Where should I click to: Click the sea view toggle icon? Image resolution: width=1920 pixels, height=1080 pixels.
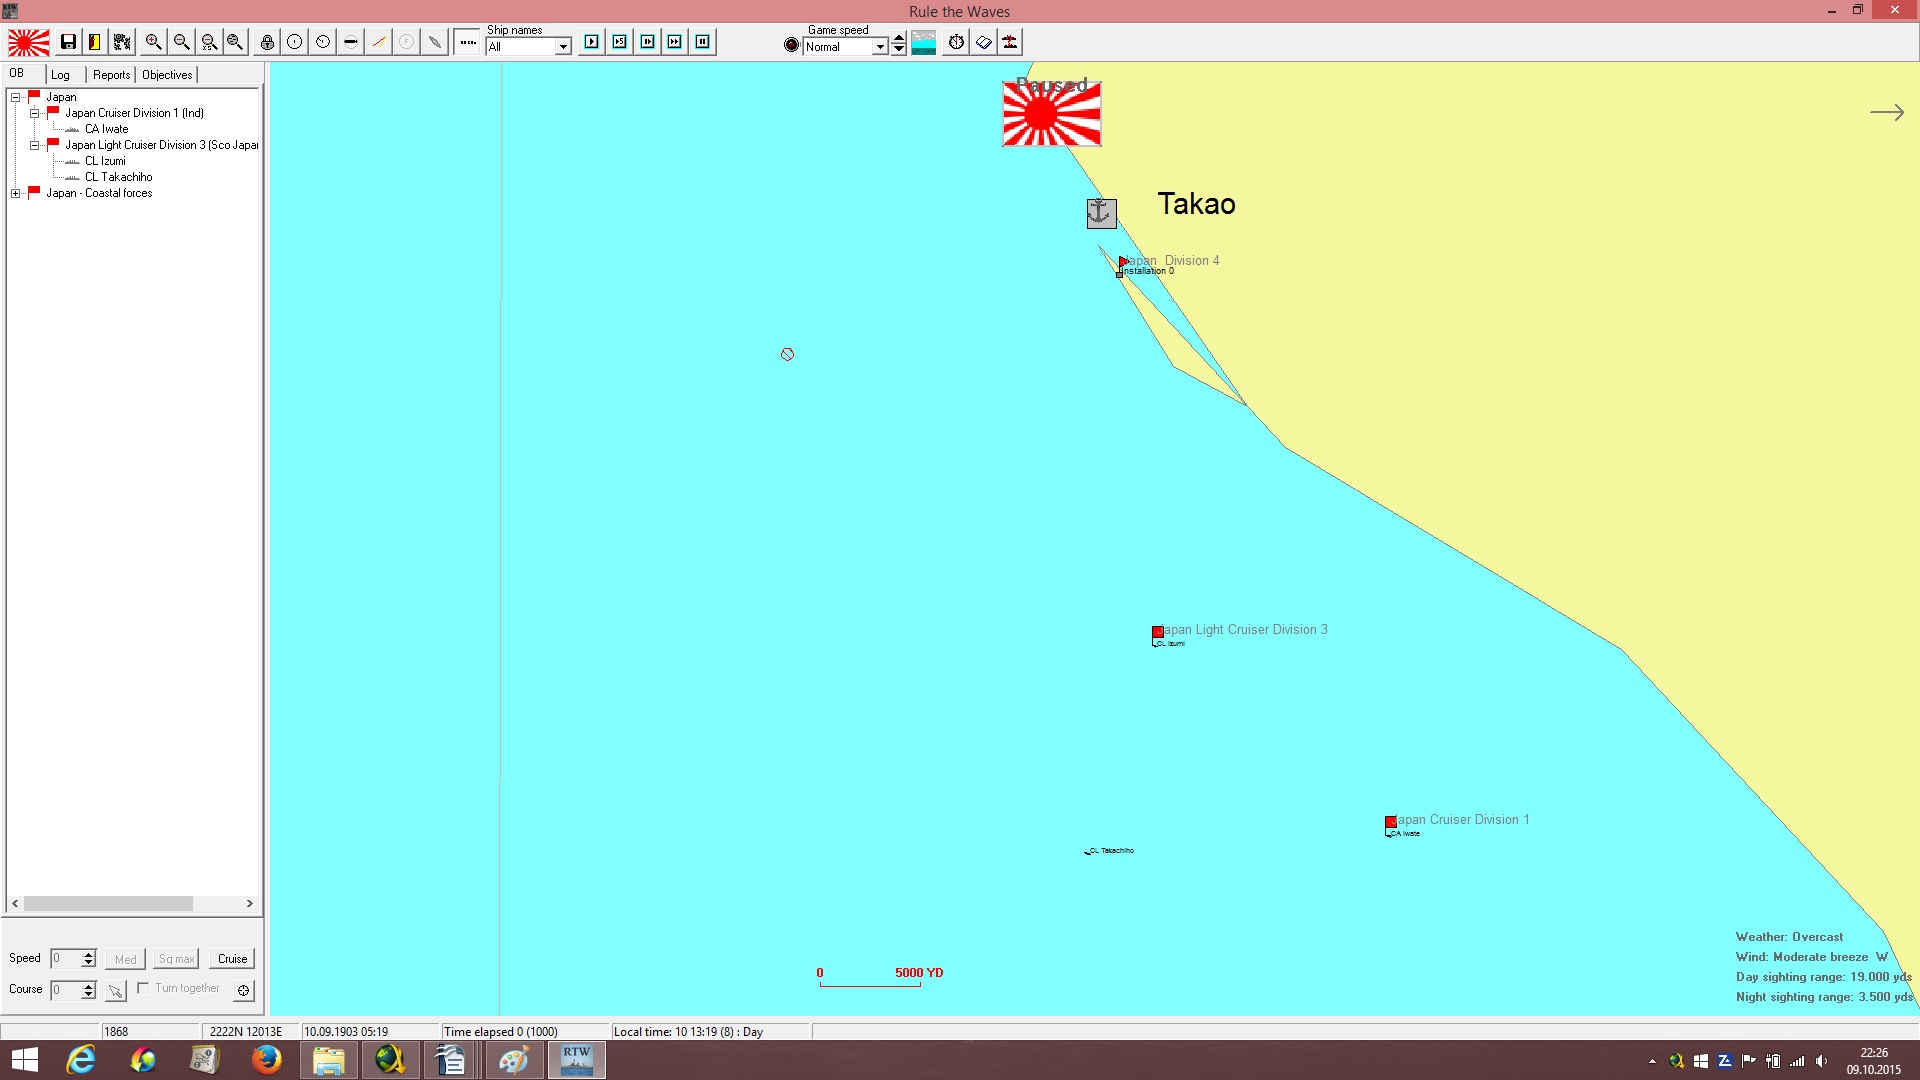(x=924, y=42)
